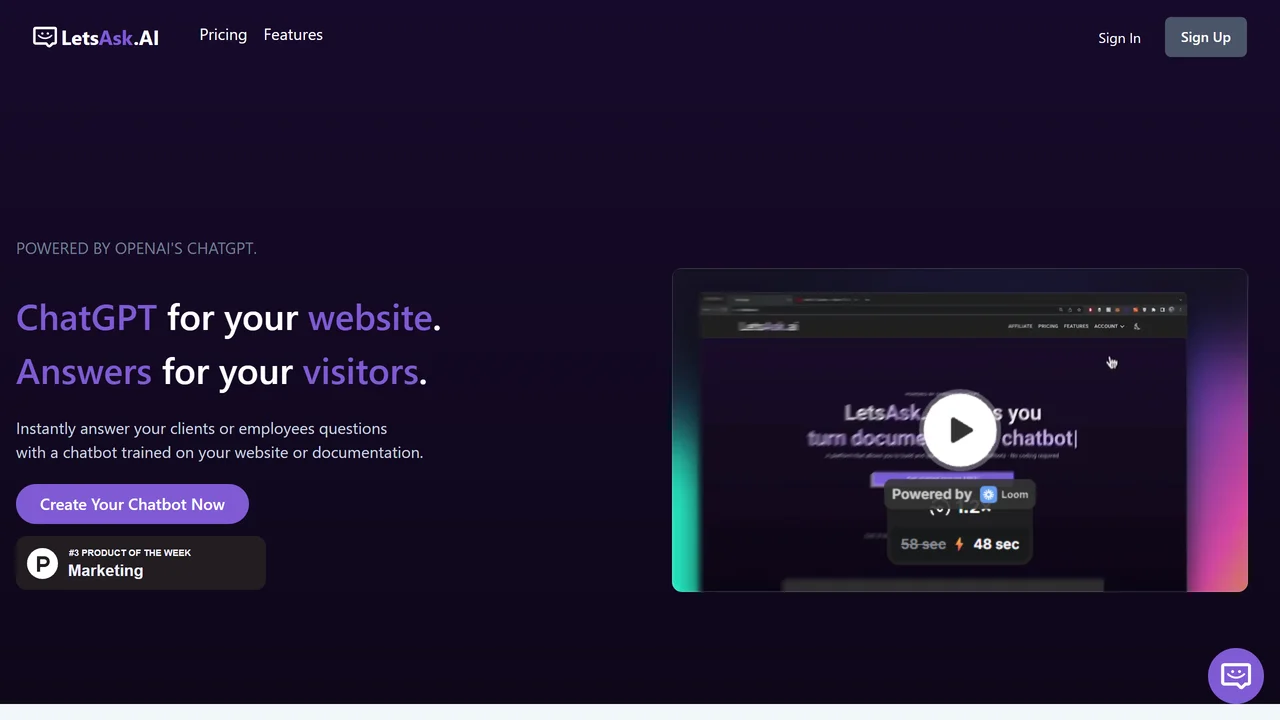The height and width of the screenshot is (720, 1280).
Task: Open the chat widget bubble icon
Action: 1236,676
